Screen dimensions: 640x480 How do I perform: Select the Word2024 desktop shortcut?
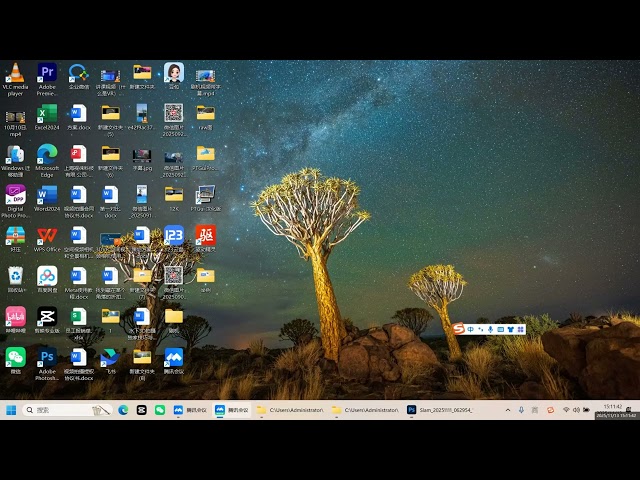coord(47,198)
